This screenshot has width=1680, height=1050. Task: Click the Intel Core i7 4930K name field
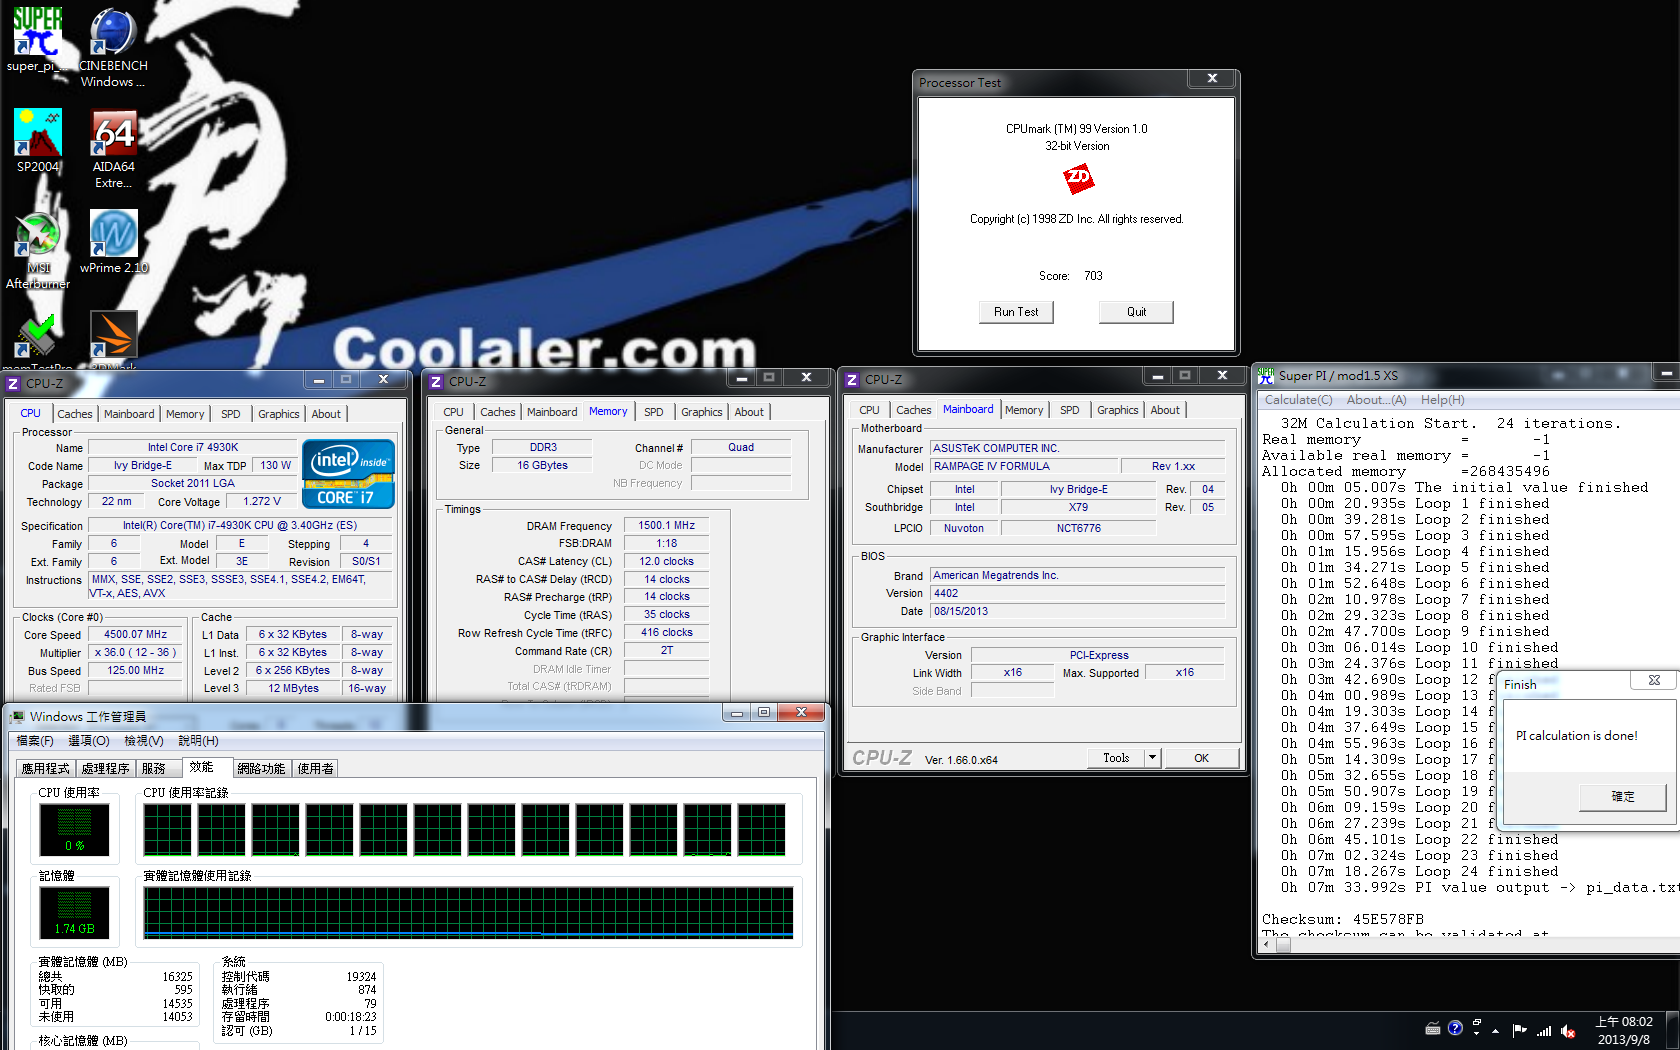pos(193,447)
